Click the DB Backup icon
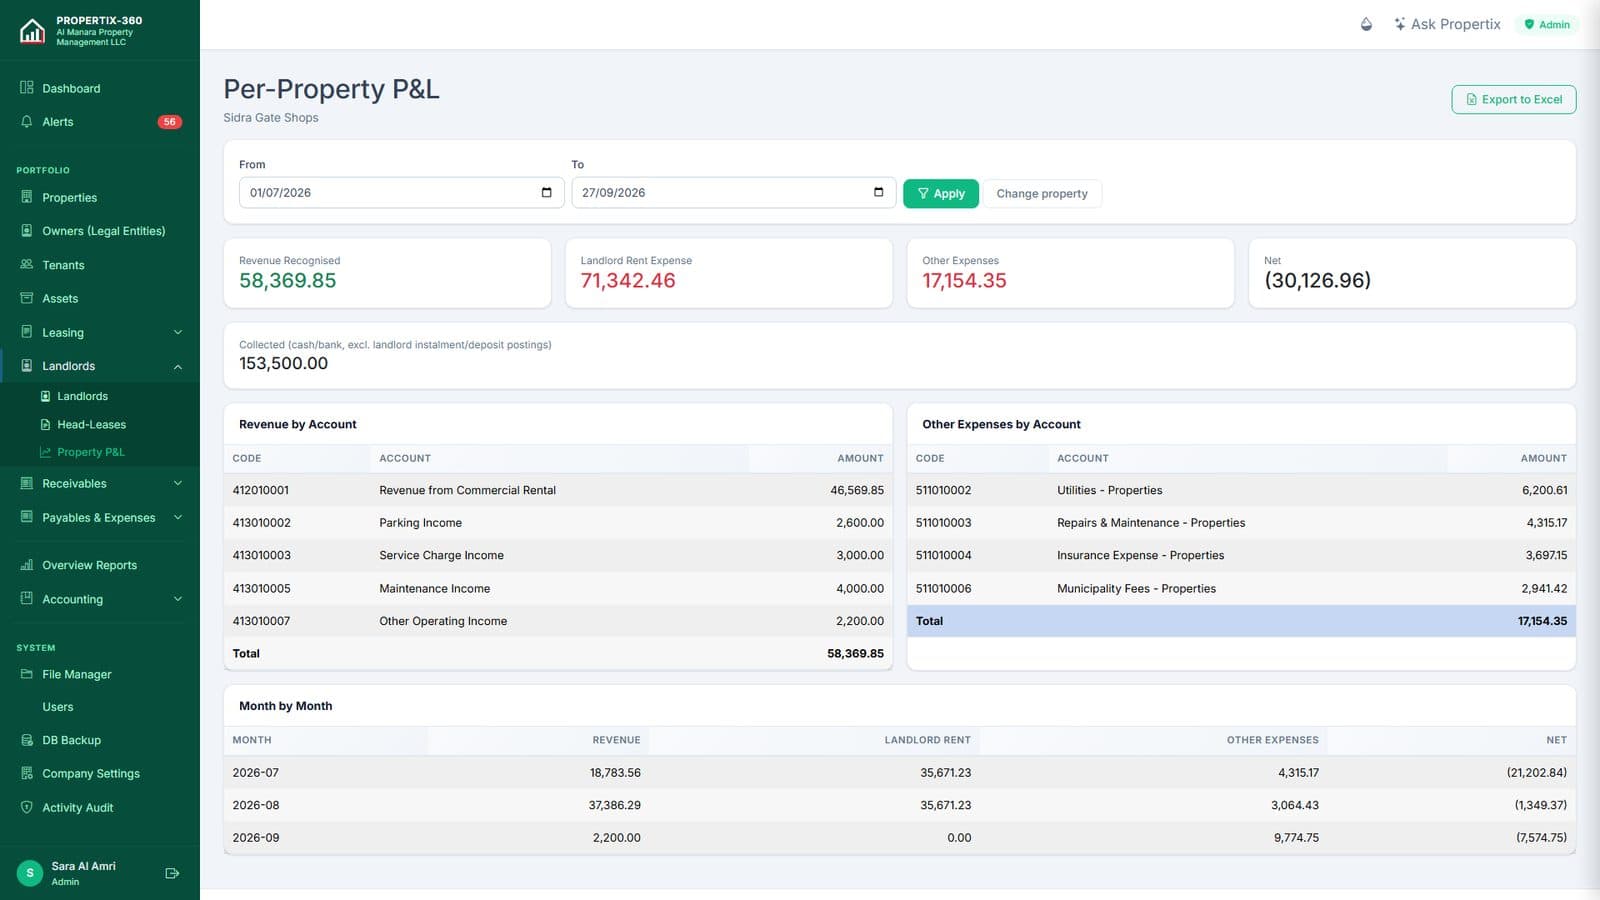Viewport: 1600px width, 900px height. click(x=27, y=740)
